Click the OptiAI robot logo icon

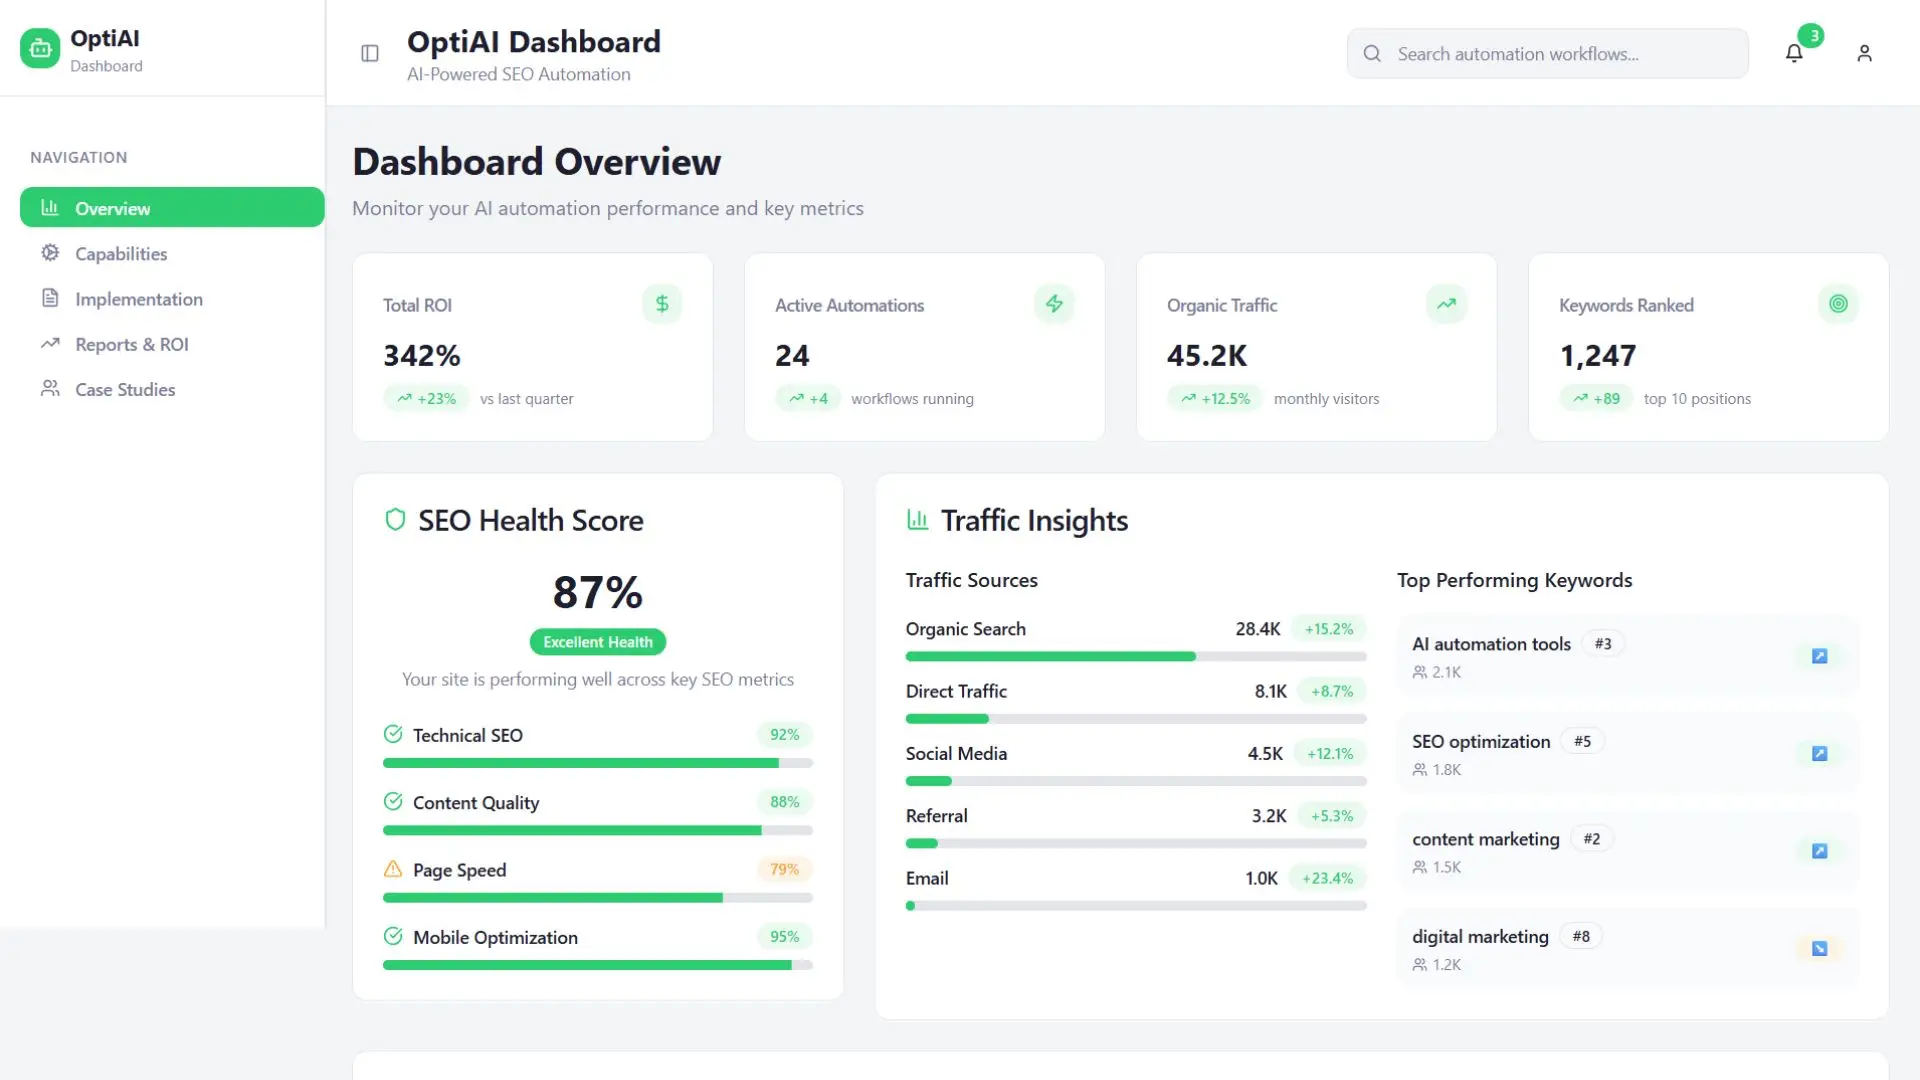40,48
